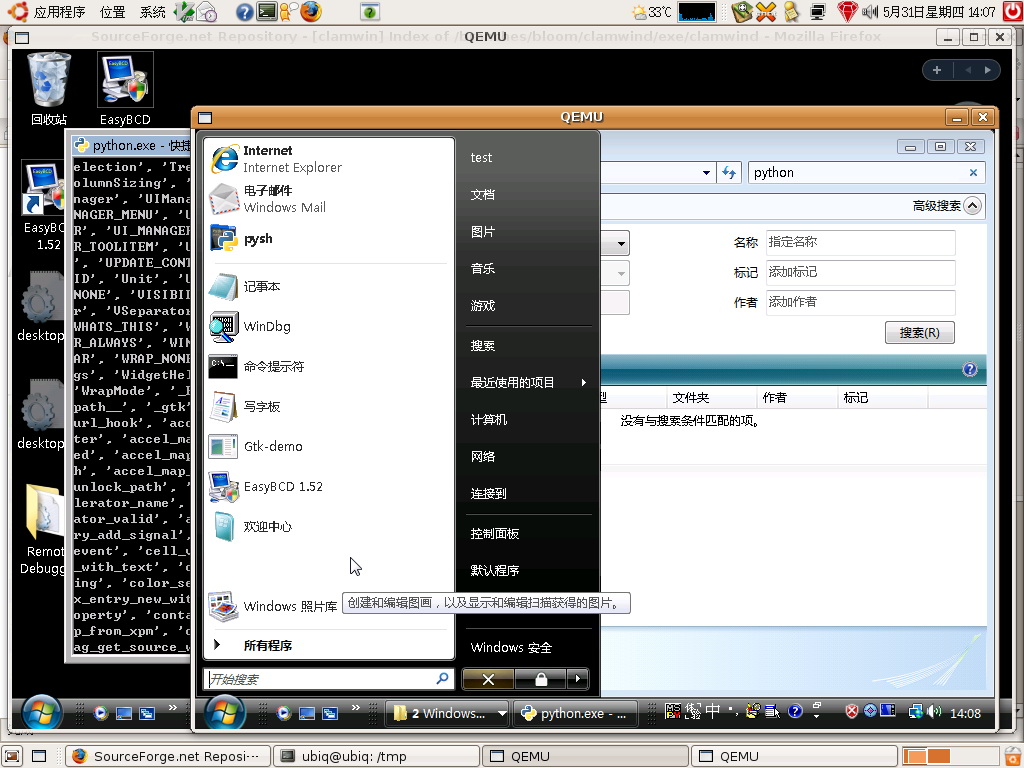Click the 名称 name input field
This screenshot has height=768, width=1024.
860,242
